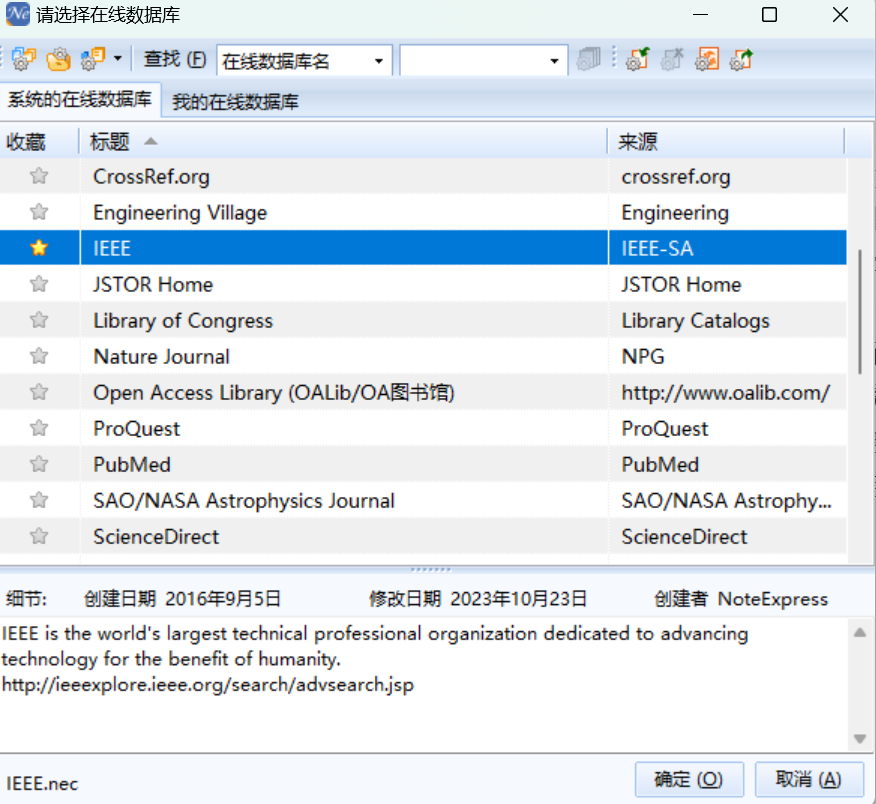Click the database list vertical scrollbar thumb

click(860, 311)
